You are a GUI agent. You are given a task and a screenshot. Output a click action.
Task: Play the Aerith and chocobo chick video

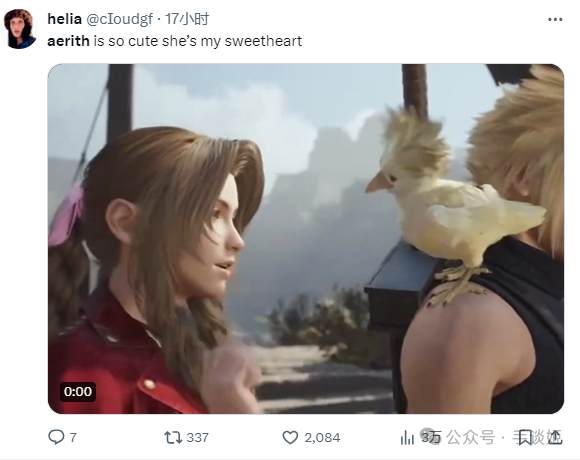306,239
